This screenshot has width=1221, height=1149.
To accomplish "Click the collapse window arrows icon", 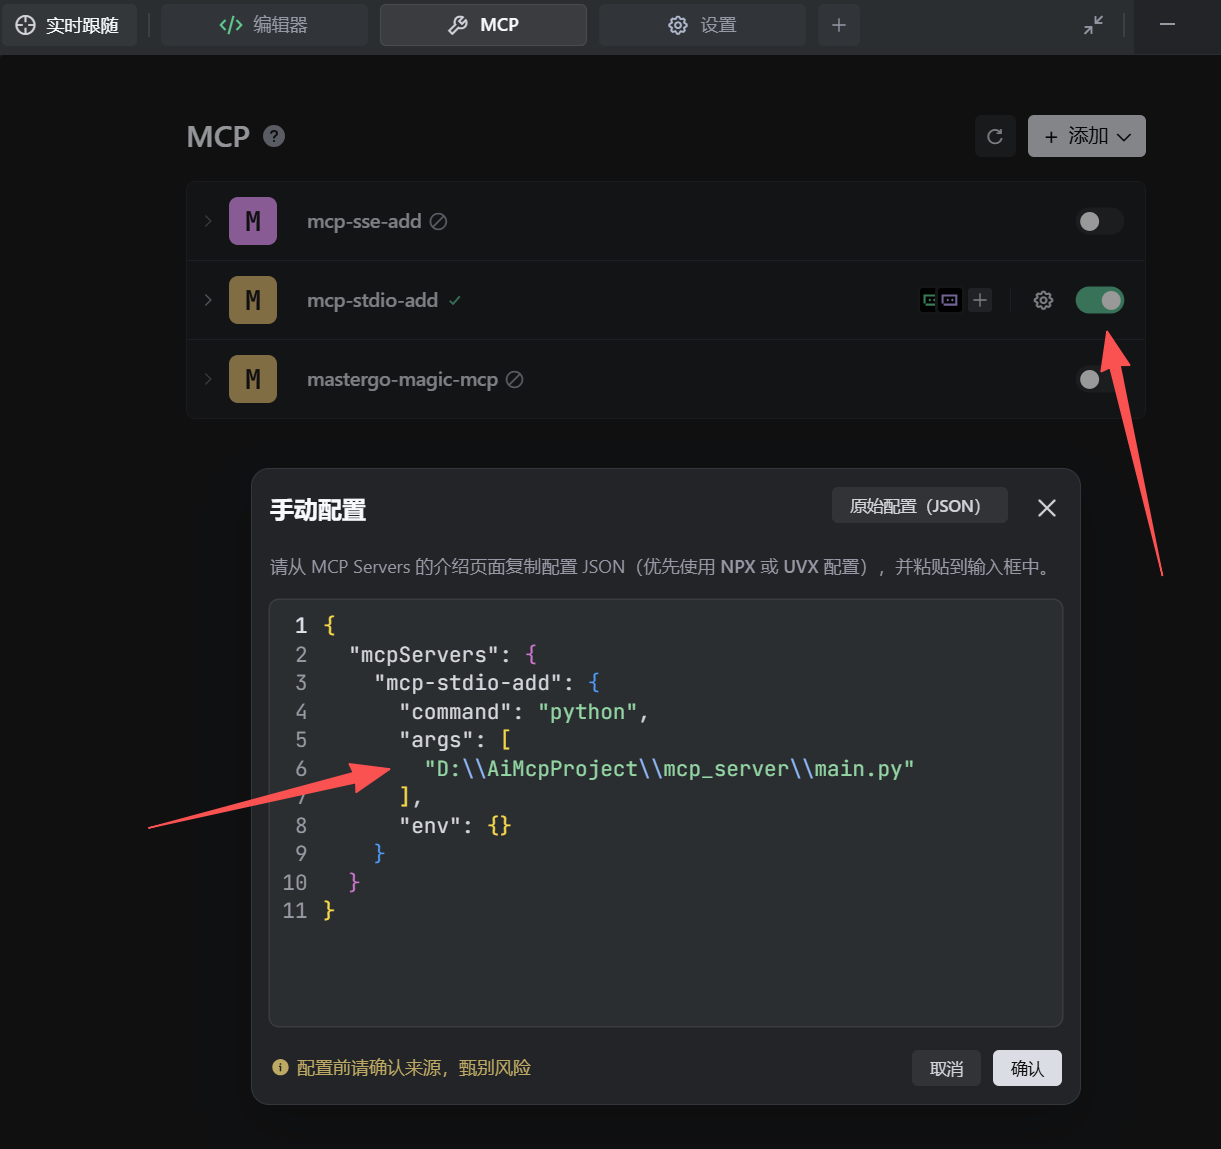I will click(x=1094, y=25).
